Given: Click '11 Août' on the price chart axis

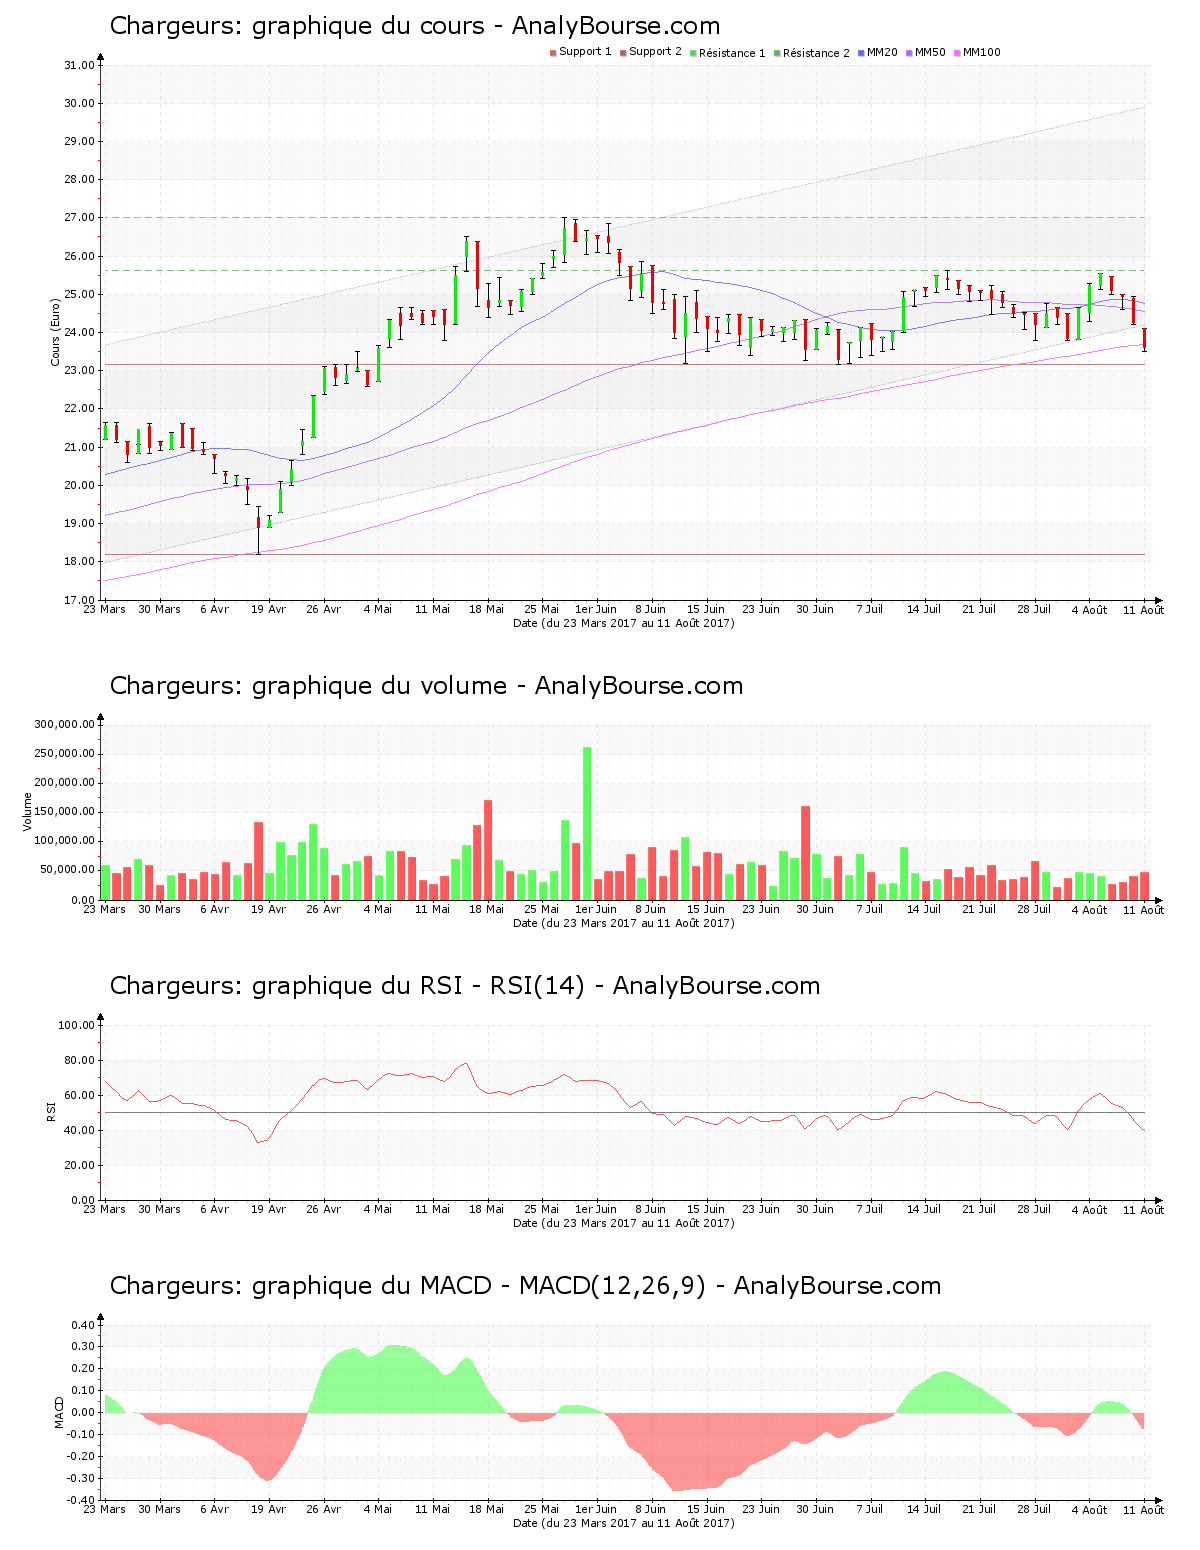Looking at the screenshot, I should [1143, 610].
